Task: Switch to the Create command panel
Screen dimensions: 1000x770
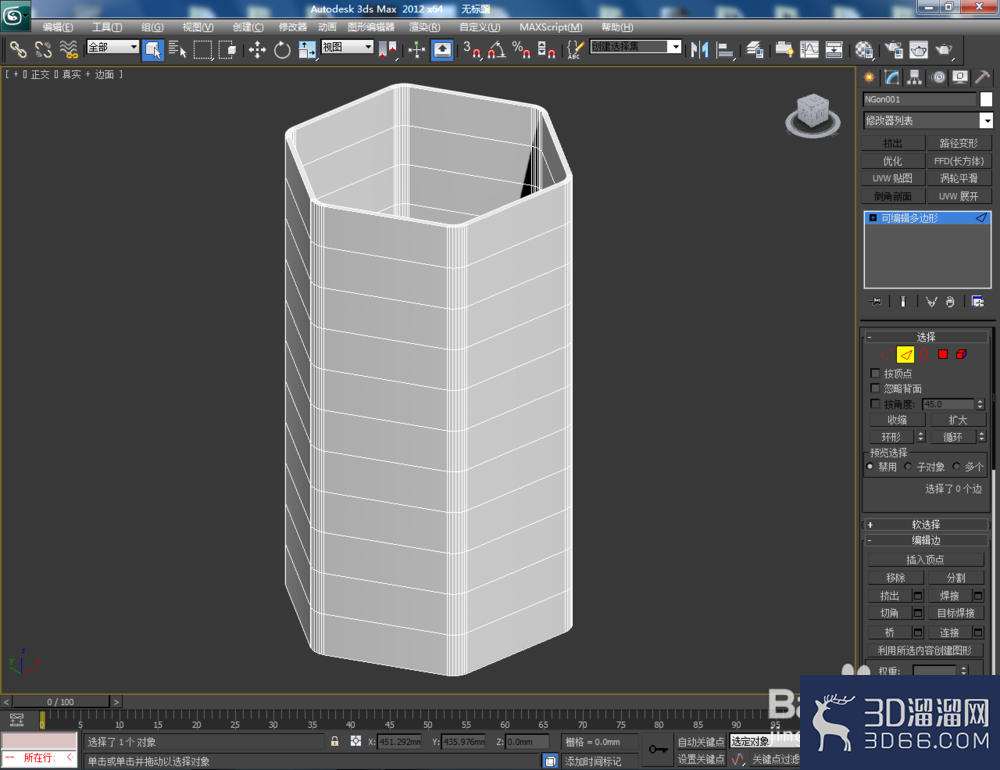Action: (869, 78)
